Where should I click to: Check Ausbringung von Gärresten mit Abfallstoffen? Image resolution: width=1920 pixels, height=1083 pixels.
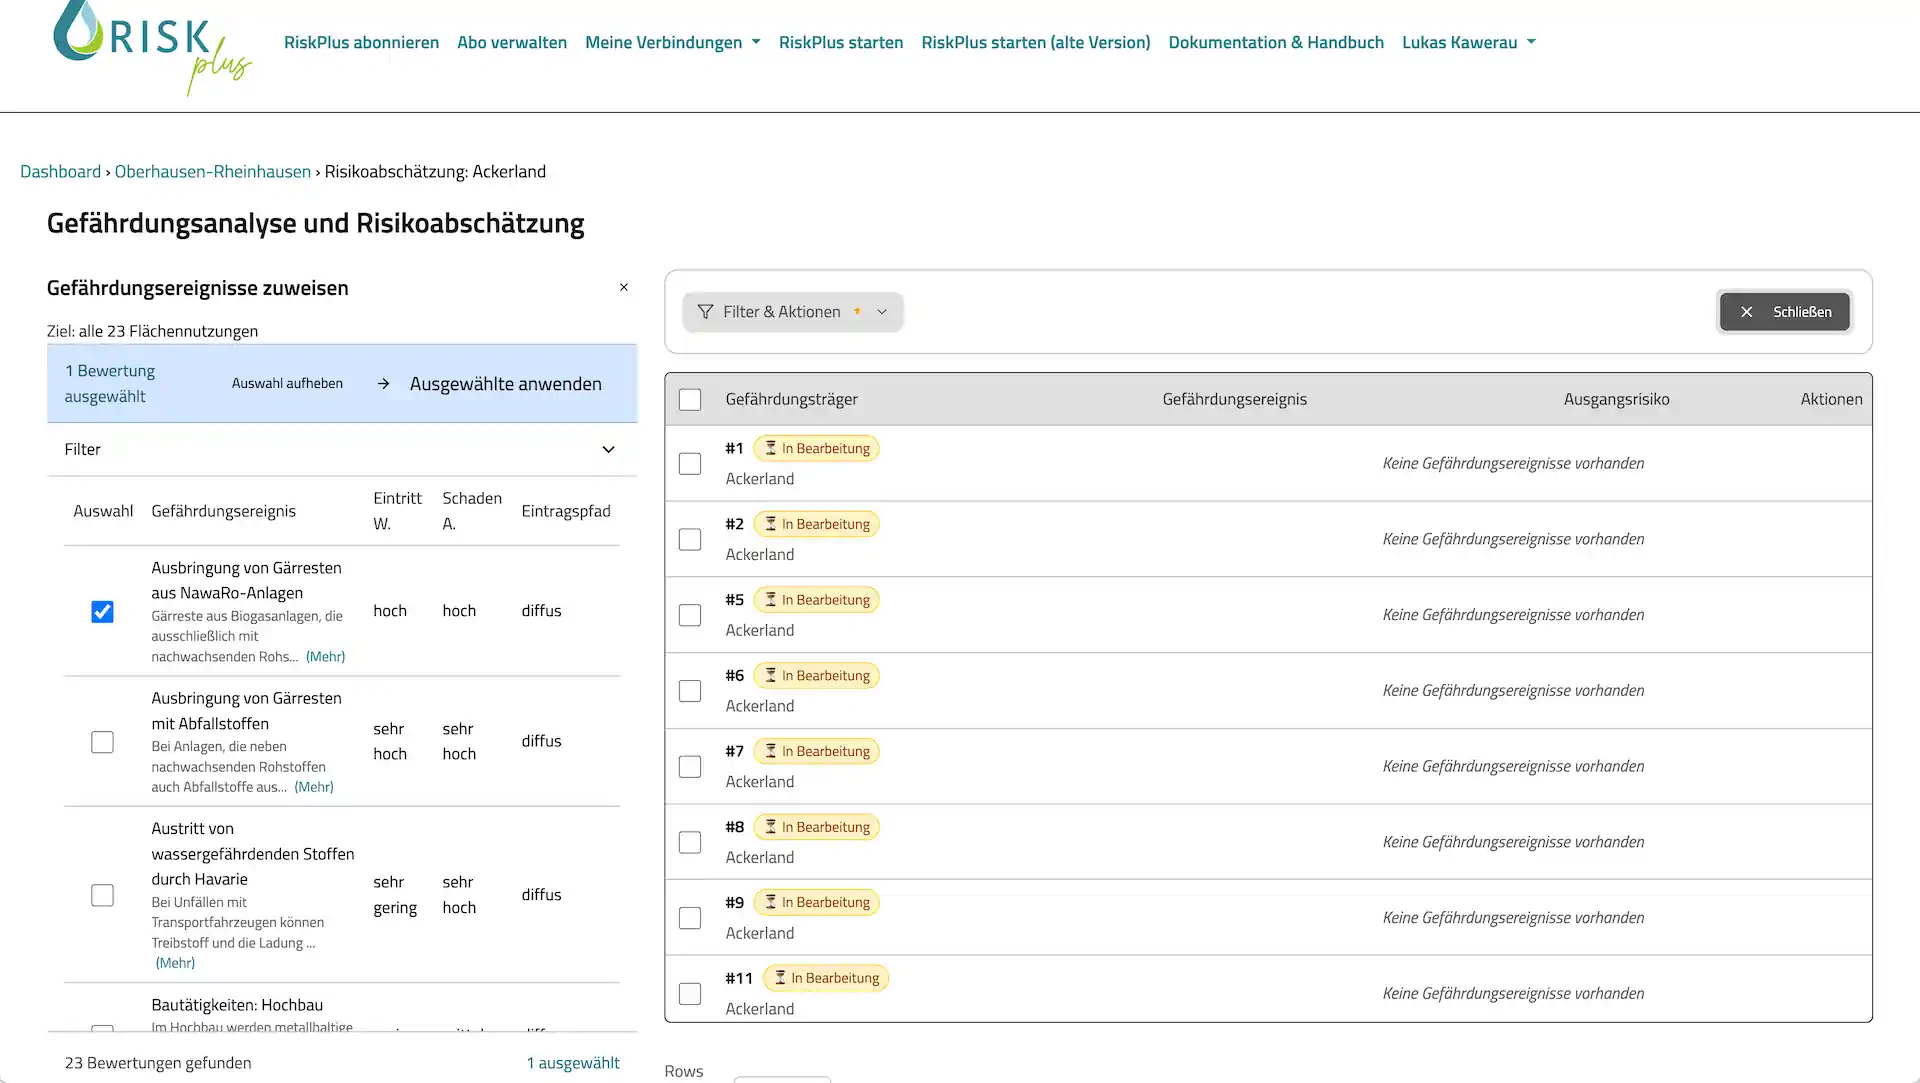[102, 742]
